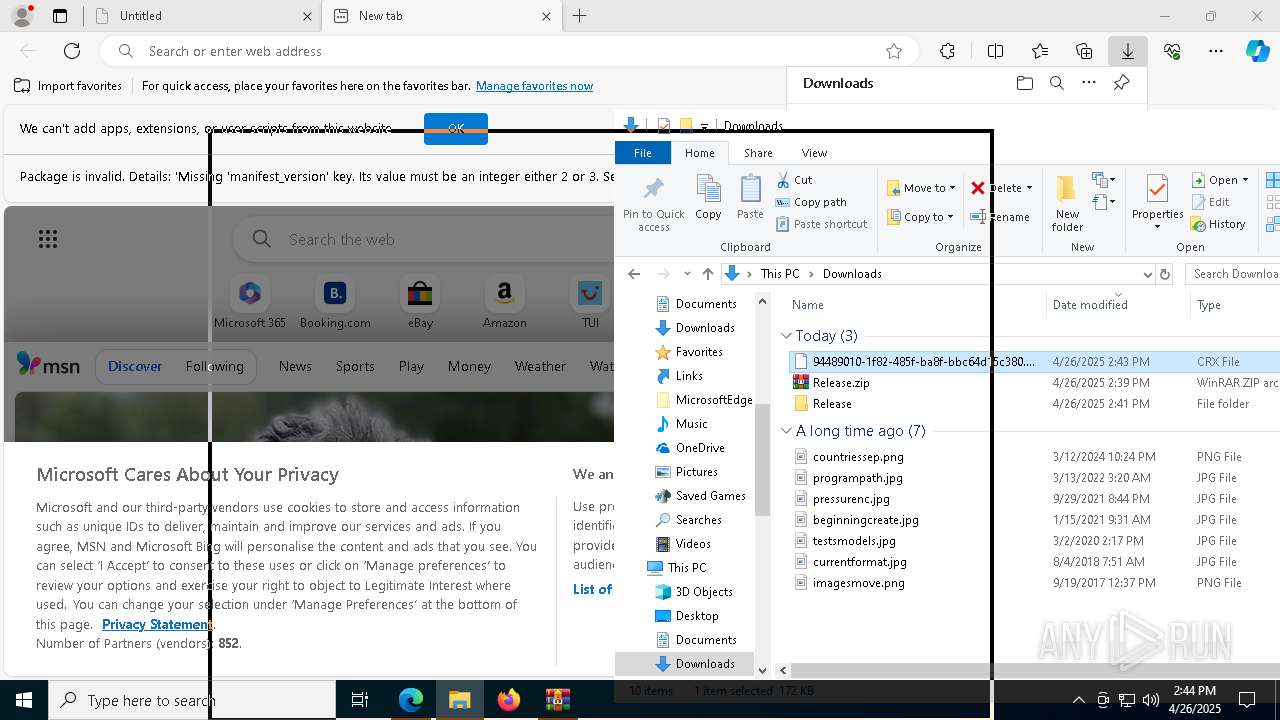1280x720 pixels.
Task: Open downloads folder icon in Downloads panel
Action: 1025,83
